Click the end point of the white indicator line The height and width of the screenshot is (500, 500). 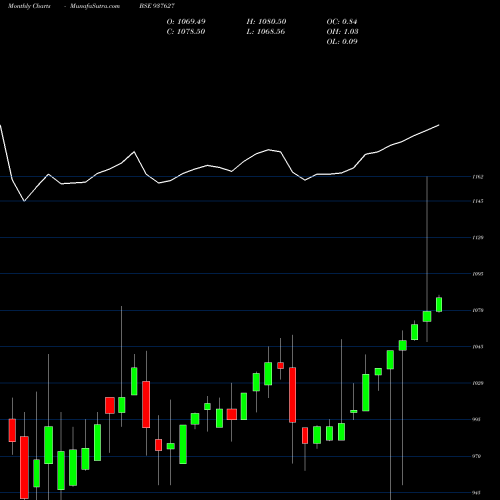[x=439, y=125]
